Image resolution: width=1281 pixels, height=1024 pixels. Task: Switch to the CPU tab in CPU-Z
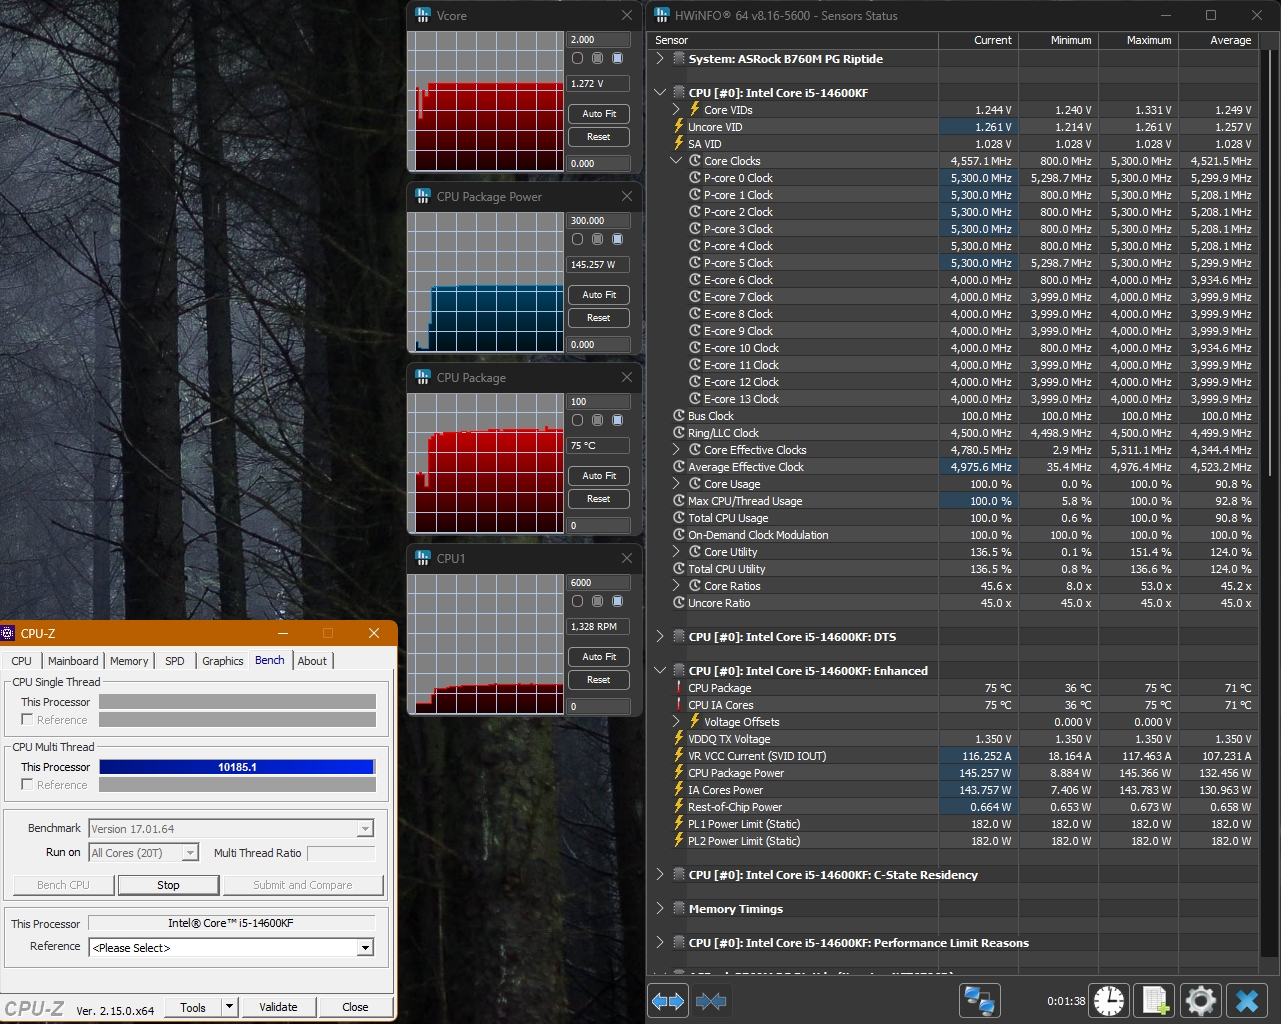coord(21,661)
